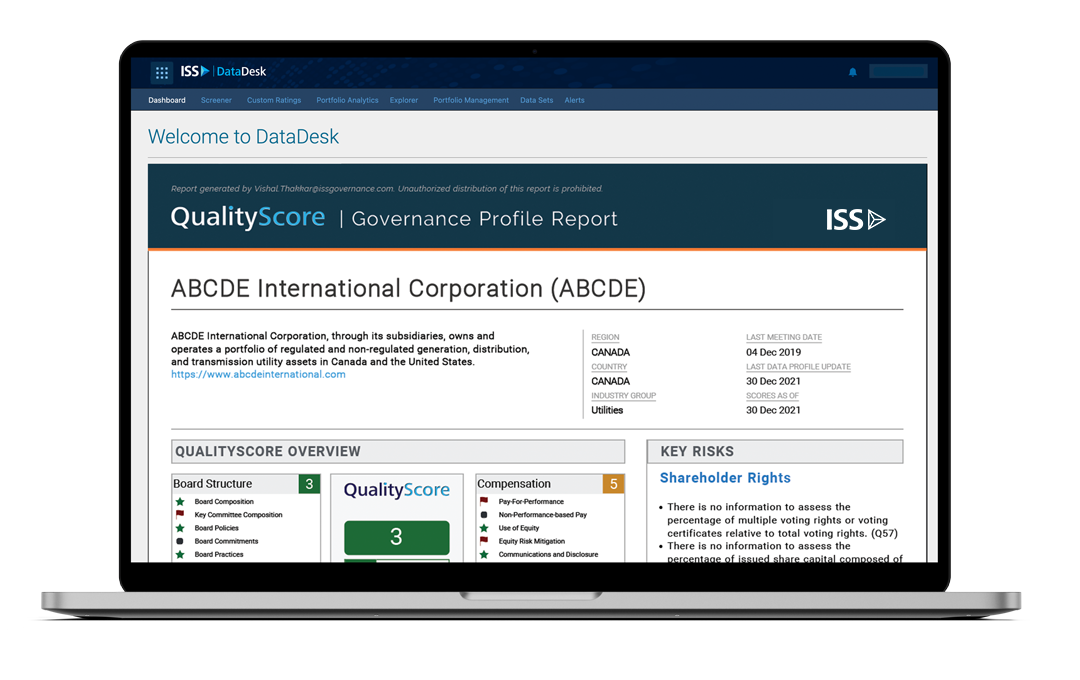Open the Data Sets tab
Viewport: 1080px width, 680px height.
point(537,101)
